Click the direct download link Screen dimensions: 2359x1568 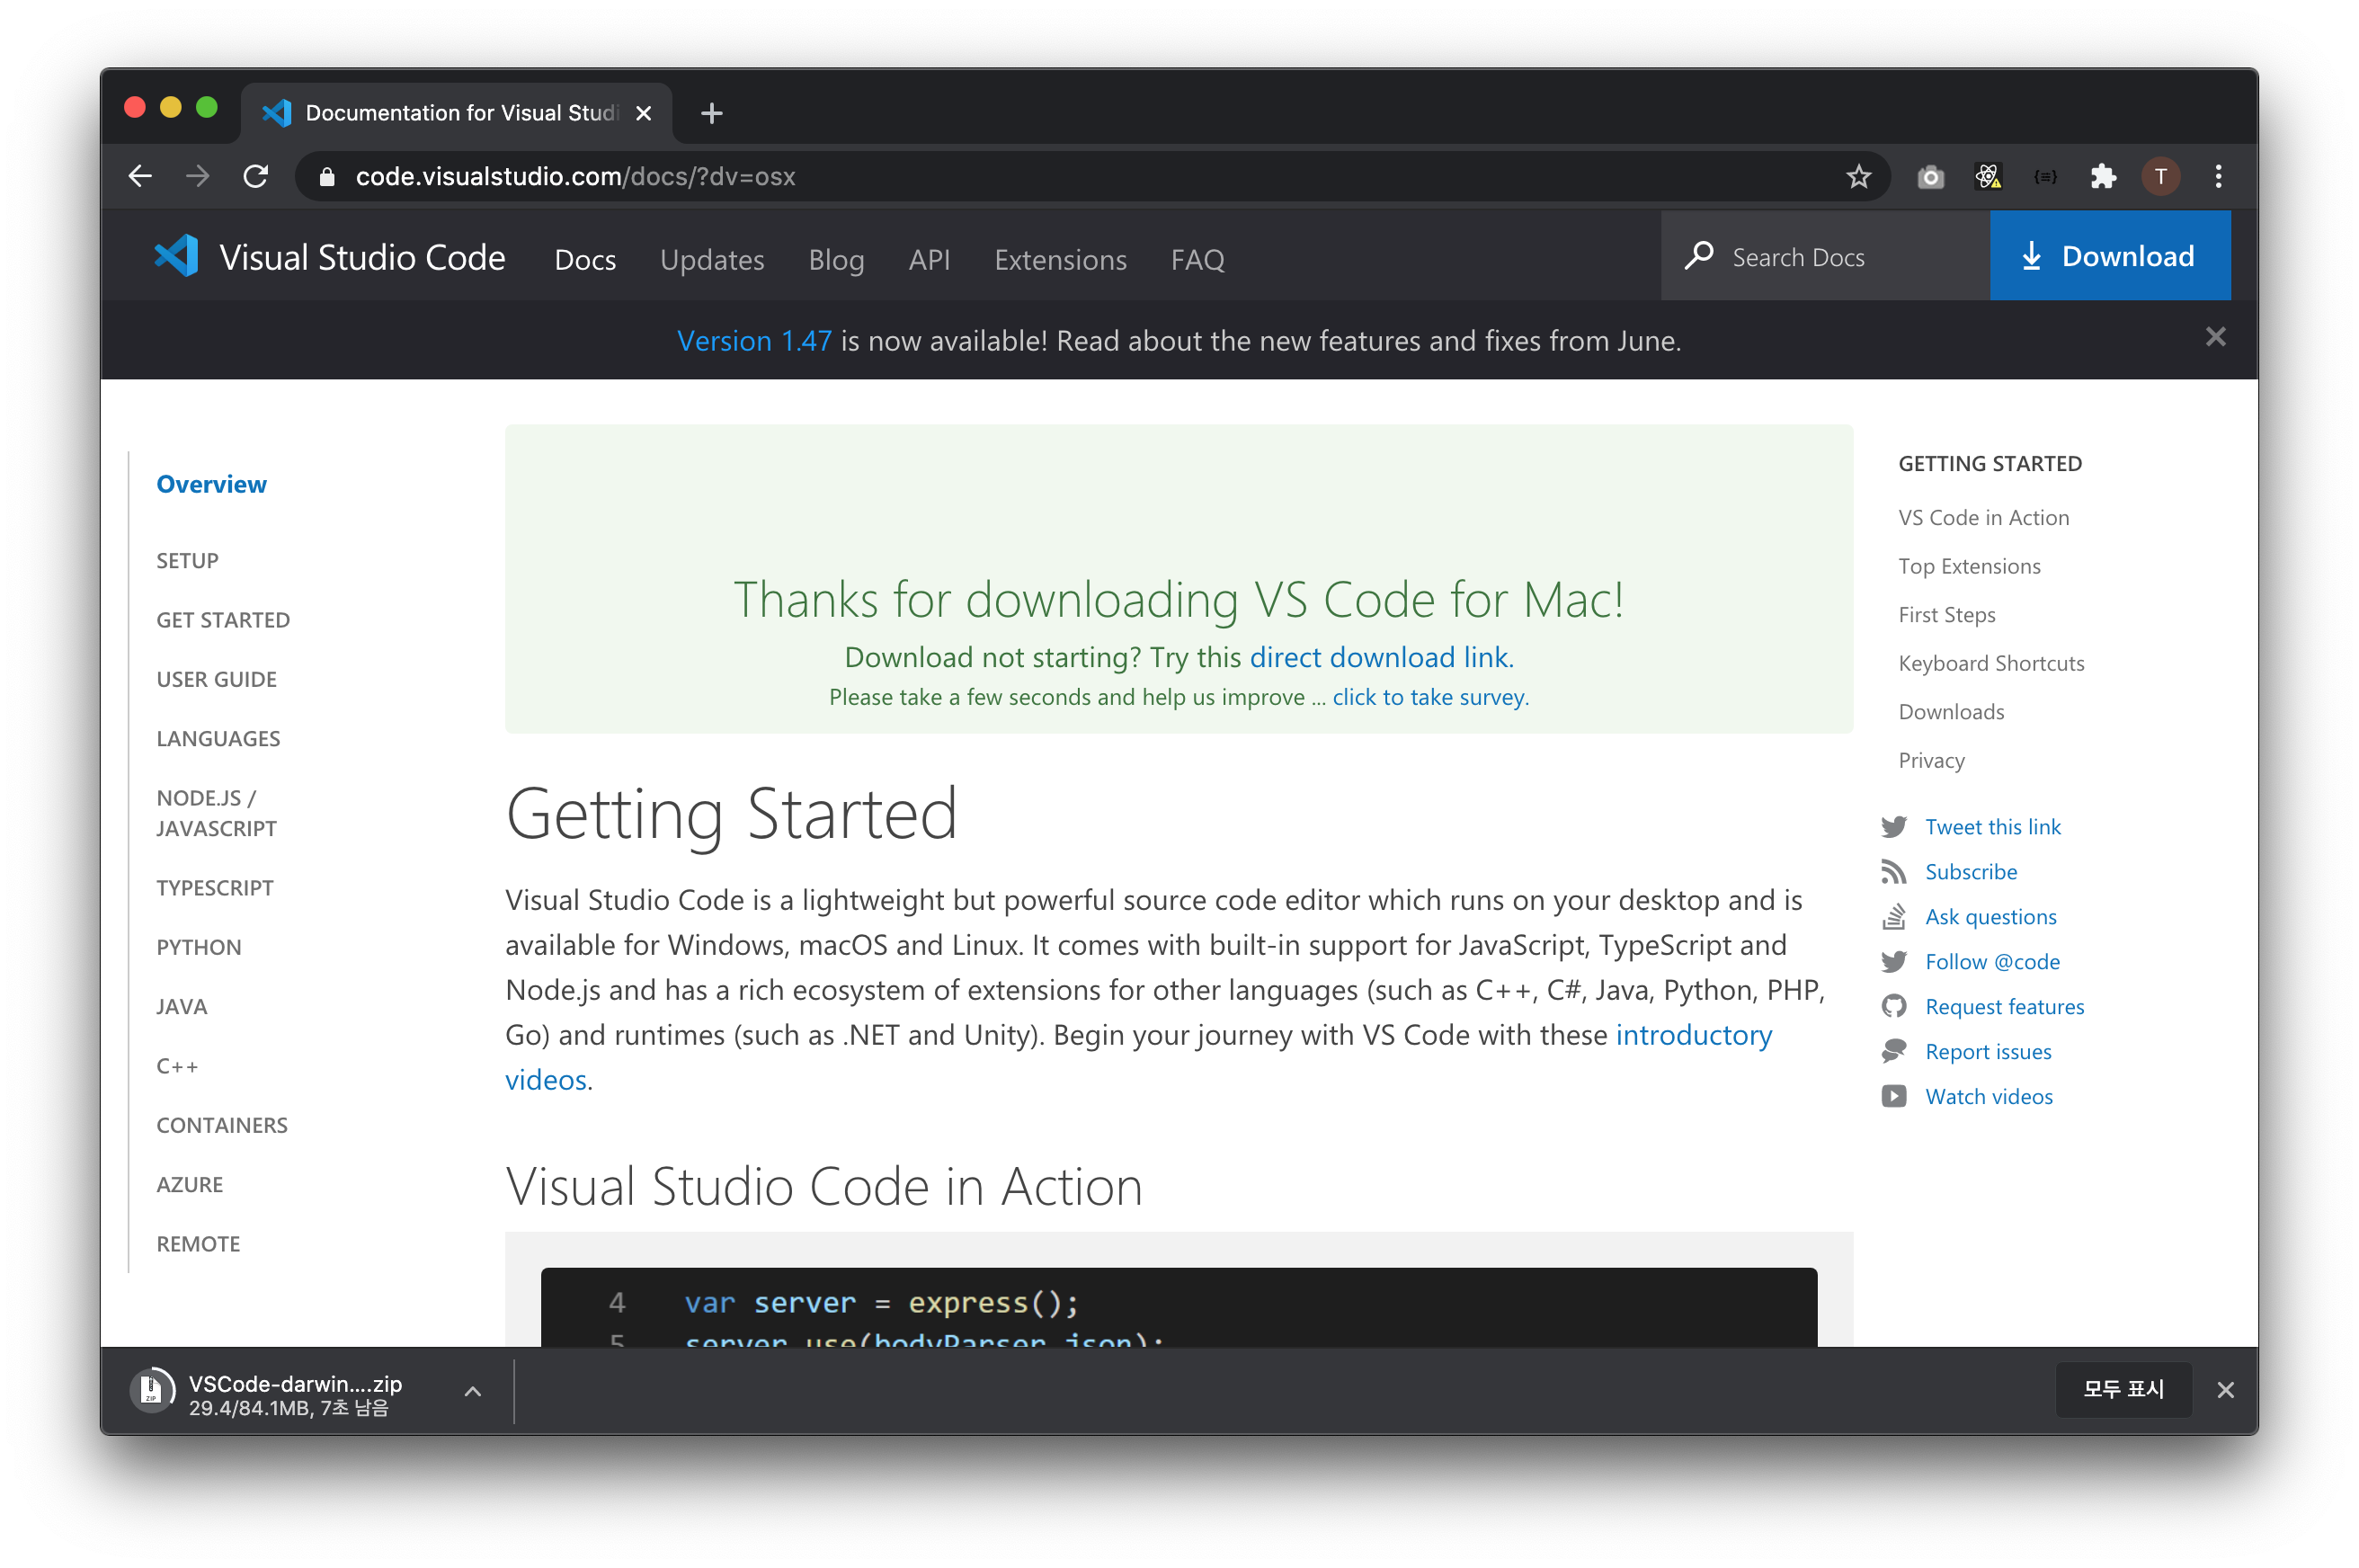(x=1381, y=657)
